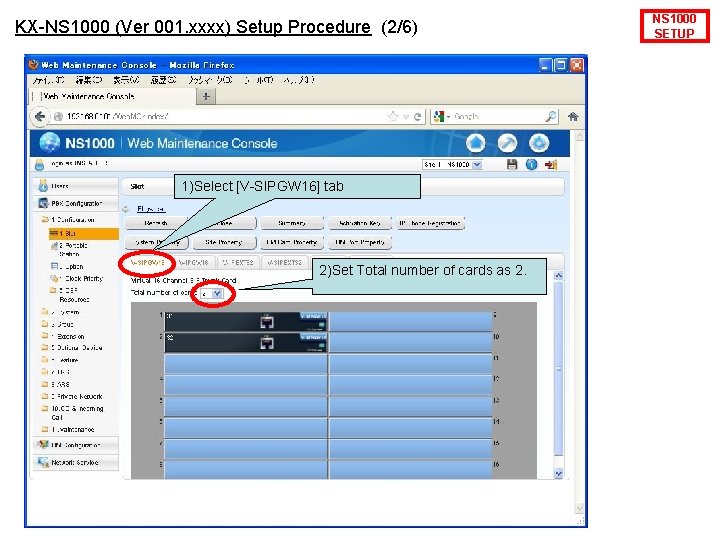Open the Site selector dropdown

(452, 164)
